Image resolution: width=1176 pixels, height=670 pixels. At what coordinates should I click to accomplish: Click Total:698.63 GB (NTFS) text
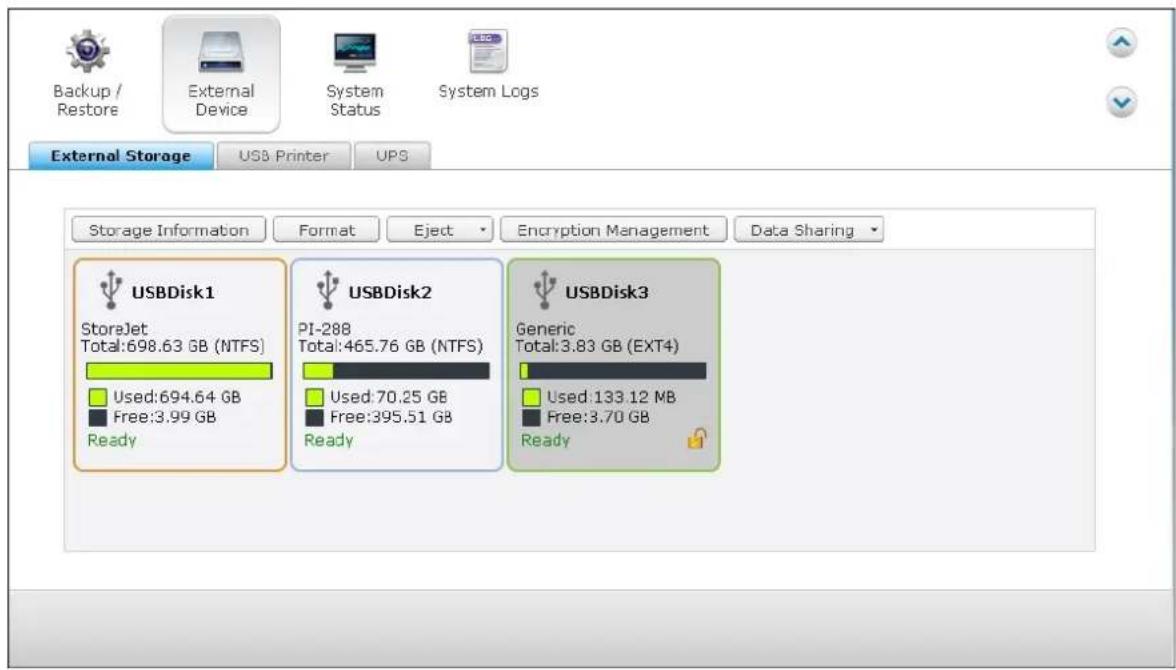172,347
